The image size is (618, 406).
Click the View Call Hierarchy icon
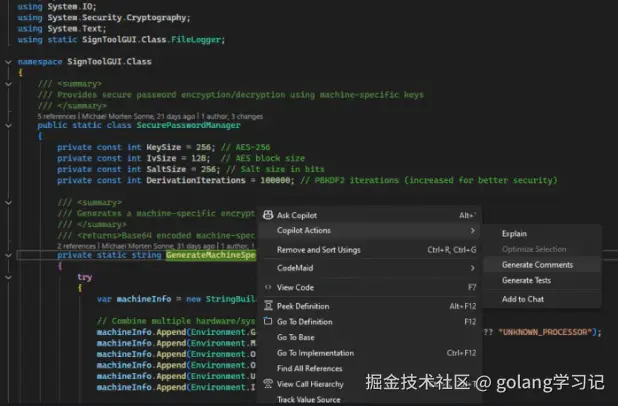coord(268,384)
